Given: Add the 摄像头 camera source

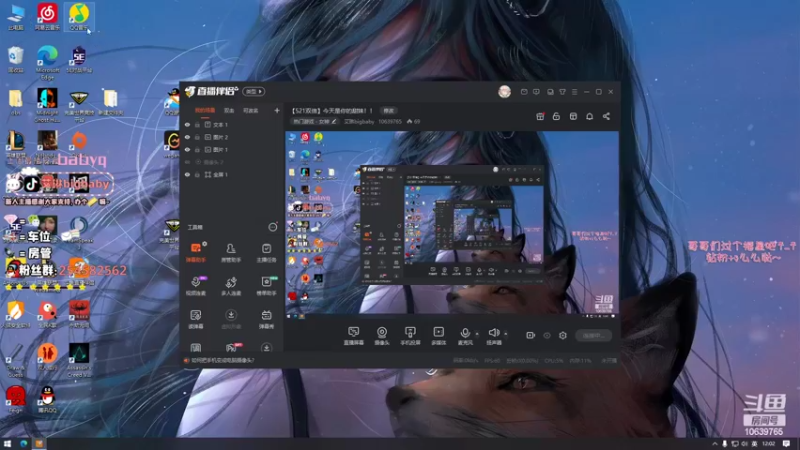Looking at the screenshot, I should (382, 336).
